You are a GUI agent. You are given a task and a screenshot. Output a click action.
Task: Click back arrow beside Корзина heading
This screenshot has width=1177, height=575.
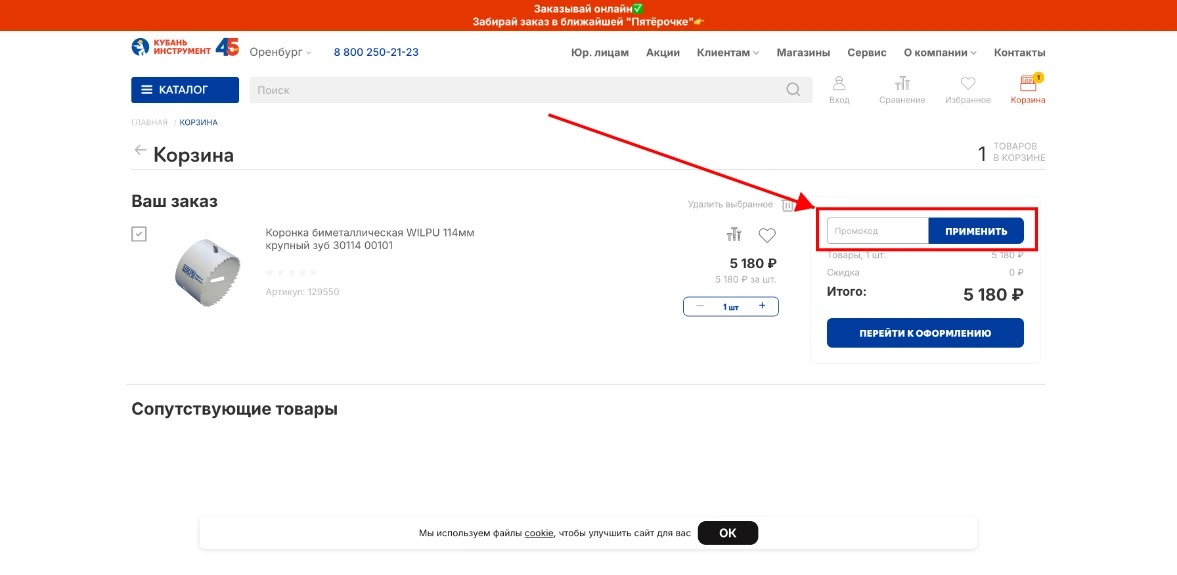140,151
